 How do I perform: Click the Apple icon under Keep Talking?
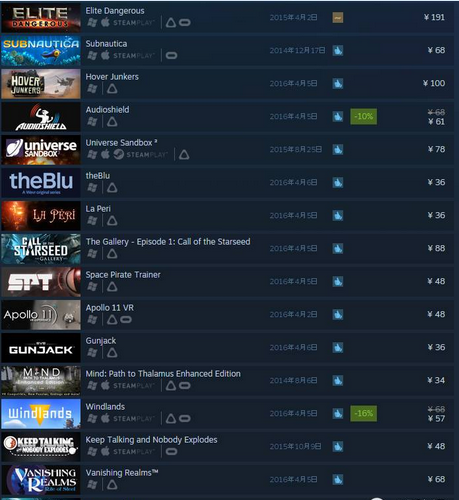tap(105, 451)
